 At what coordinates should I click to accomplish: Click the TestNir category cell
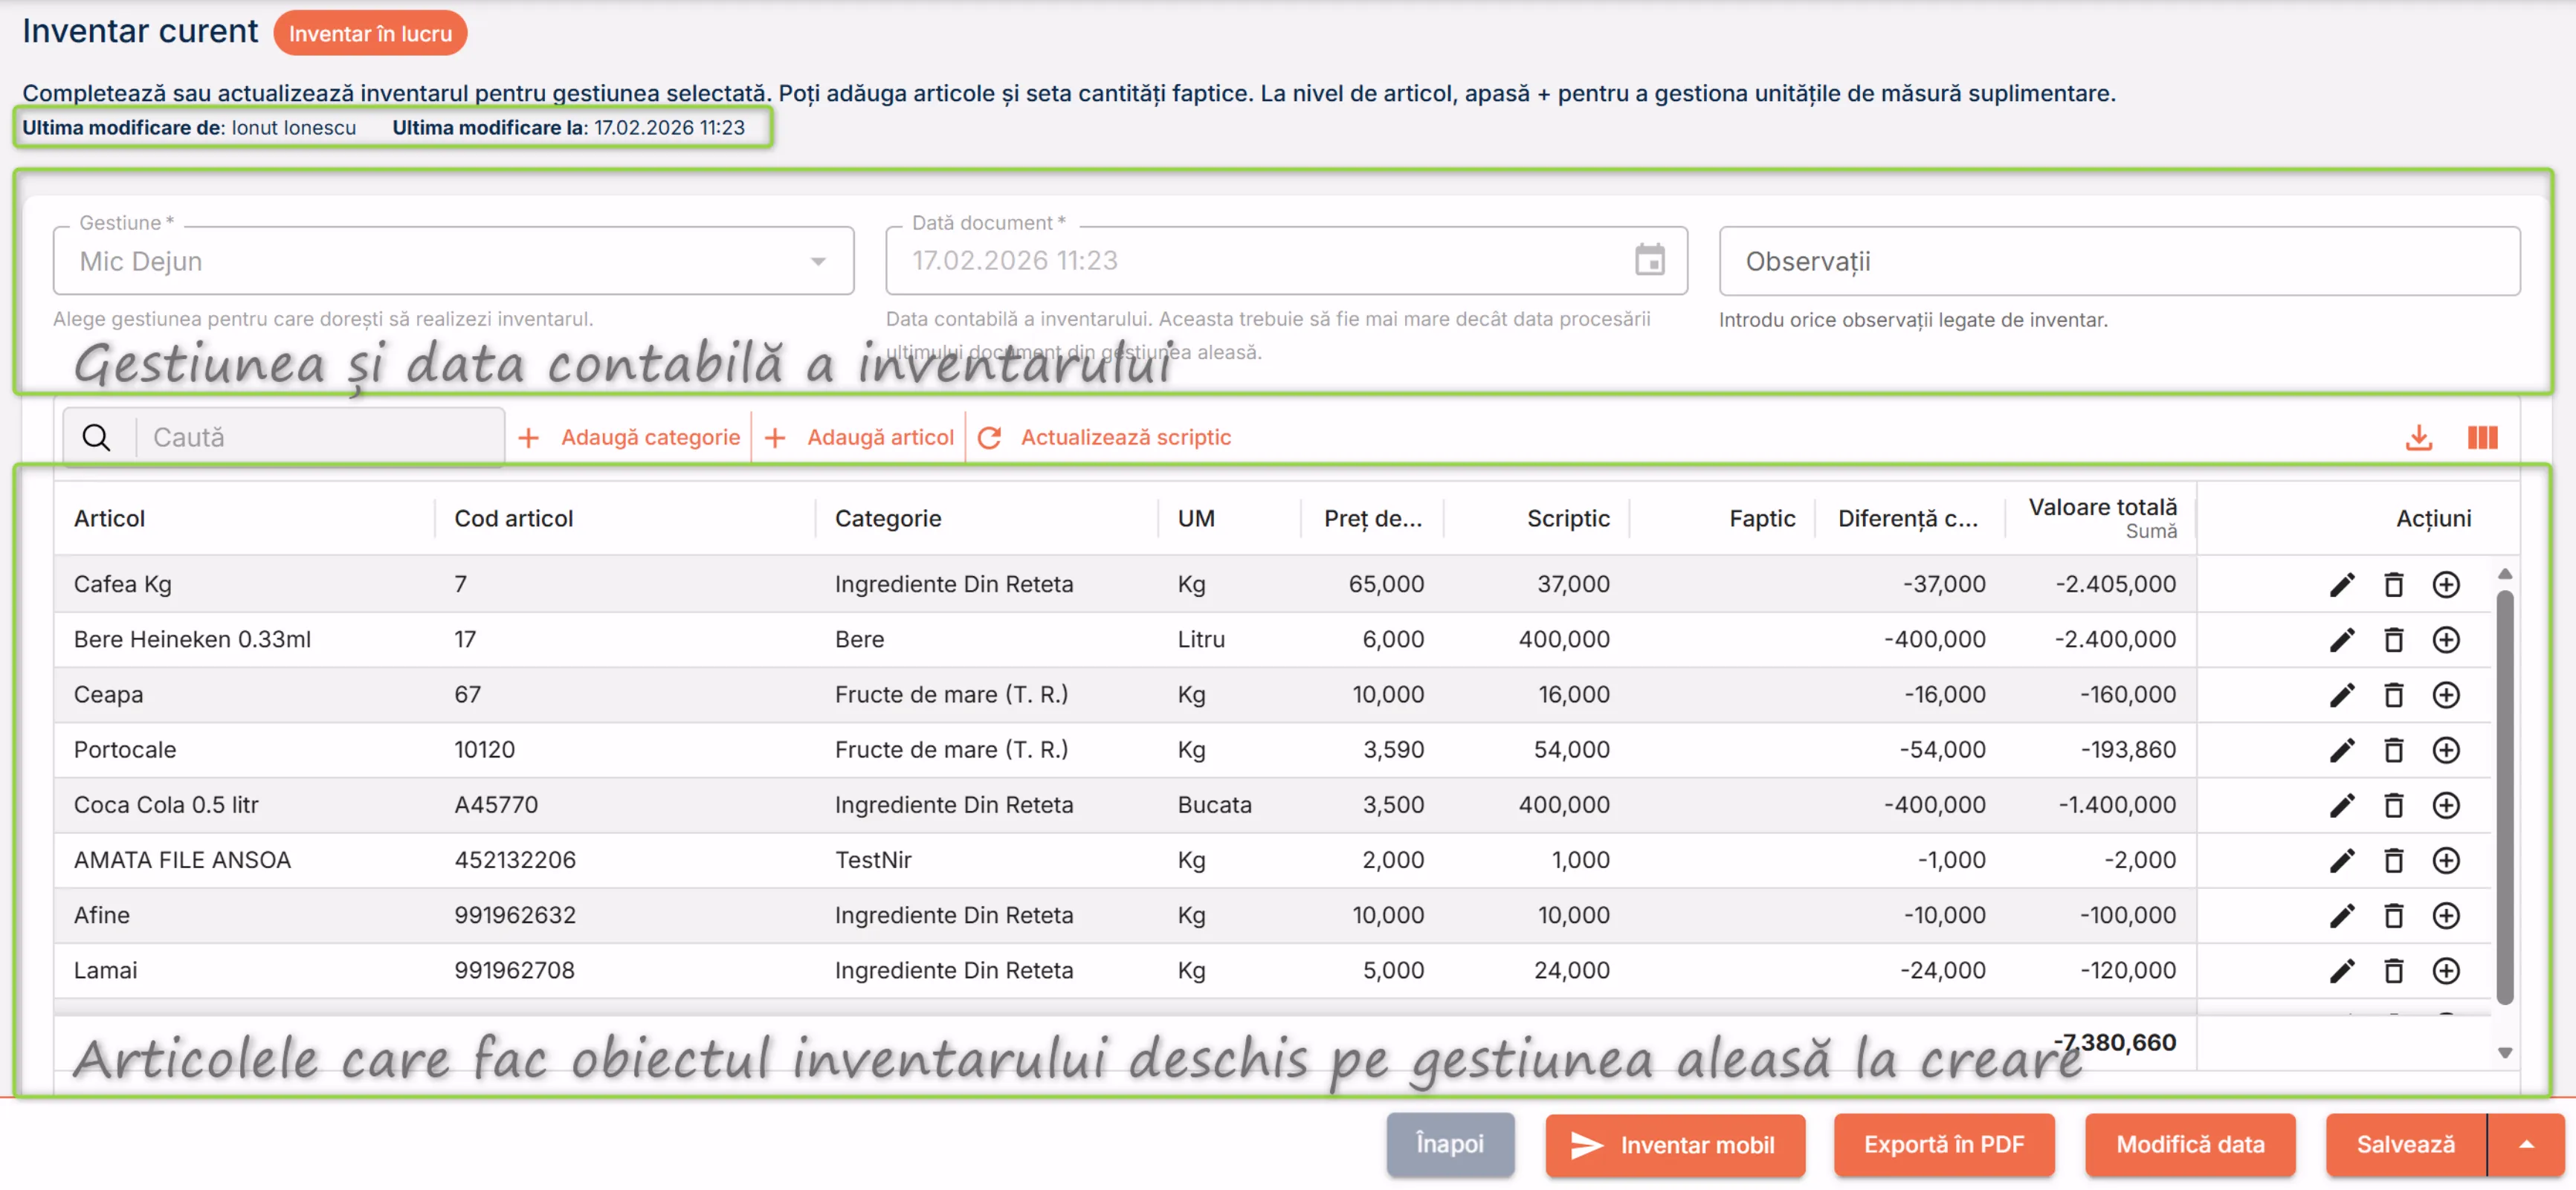tap(873, 860)
